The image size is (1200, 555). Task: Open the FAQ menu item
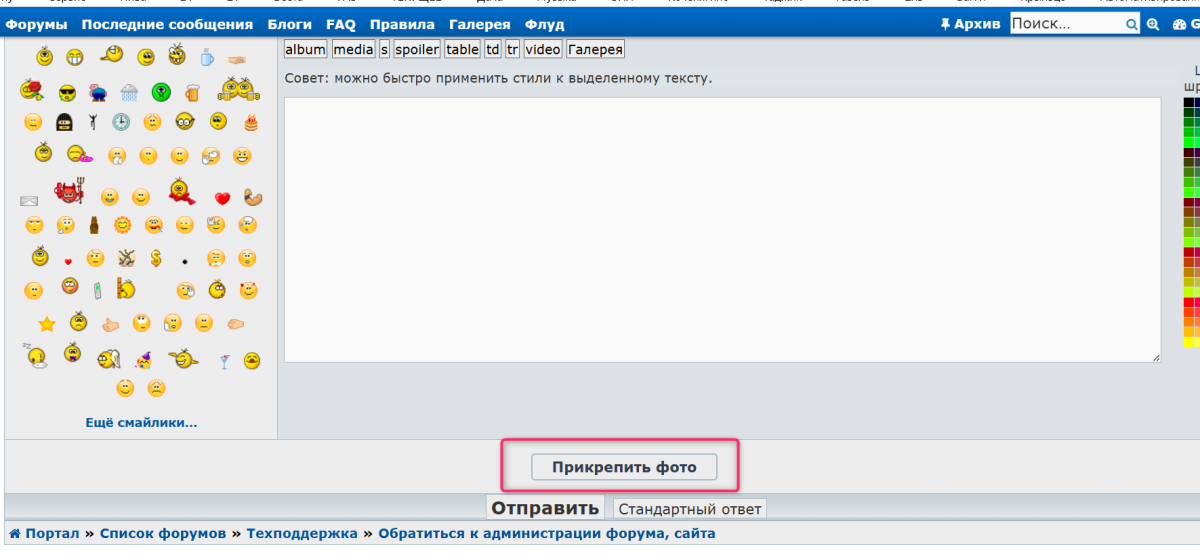(x=340, y=24)
